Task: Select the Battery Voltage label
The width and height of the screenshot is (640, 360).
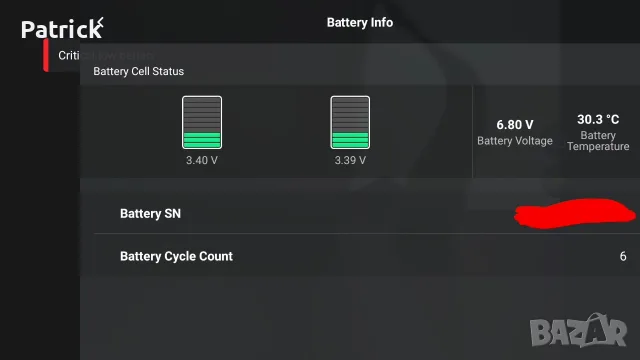Action: tap(515, 141)
